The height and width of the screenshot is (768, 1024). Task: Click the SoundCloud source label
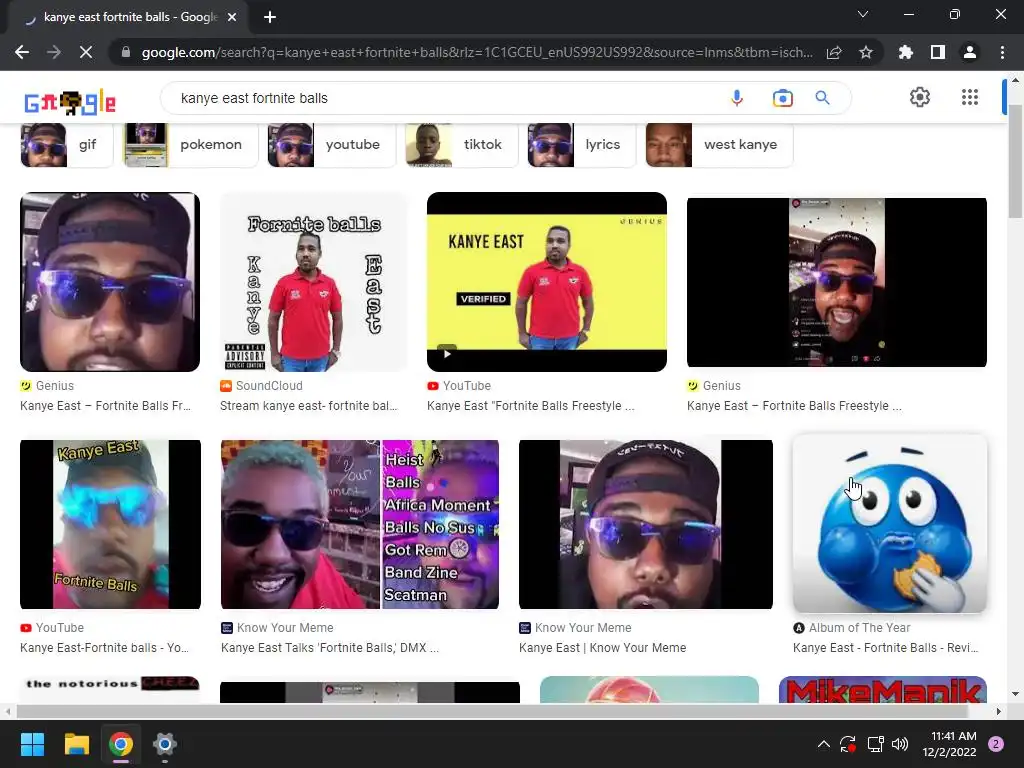269,386
